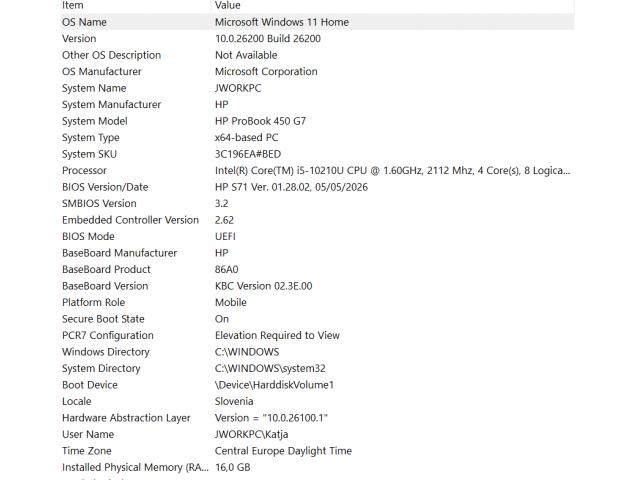Viewport: 640px width, 480px height.
Task: Select BaseBoard Product label
Action: coord(106,269)
